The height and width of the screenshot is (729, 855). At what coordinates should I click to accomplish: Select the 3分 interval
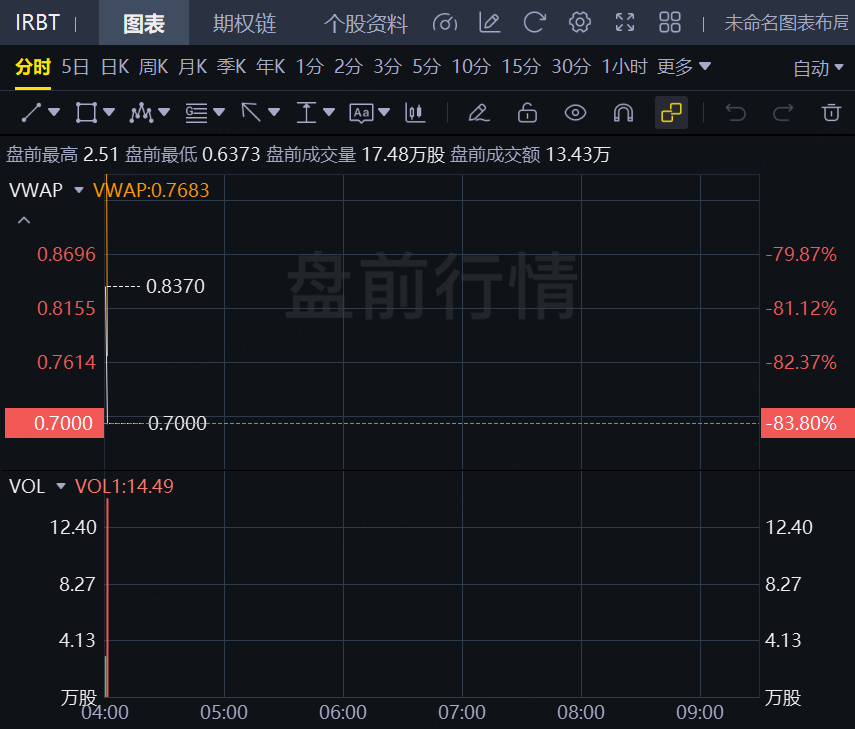coord(387,67)
